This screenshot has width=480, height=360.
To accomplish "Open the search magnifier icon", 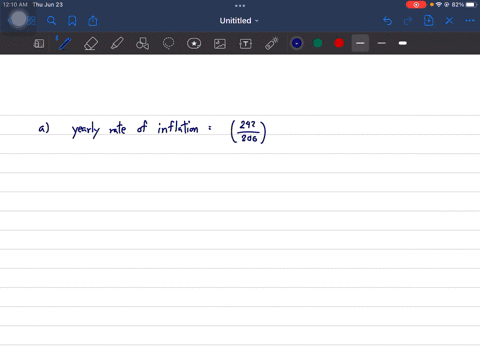I will click(x=51, y=21).
